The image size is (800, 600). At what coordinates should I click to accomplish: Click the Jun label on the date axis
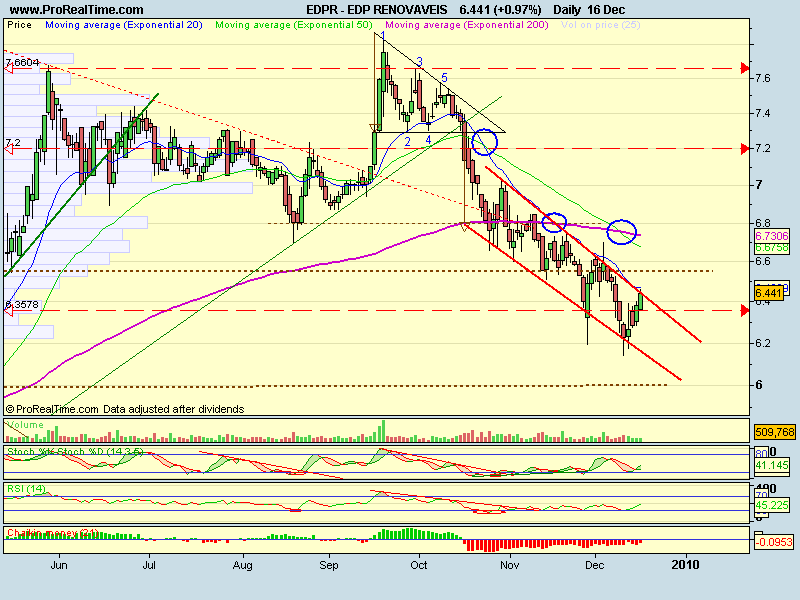coord(59,565)
